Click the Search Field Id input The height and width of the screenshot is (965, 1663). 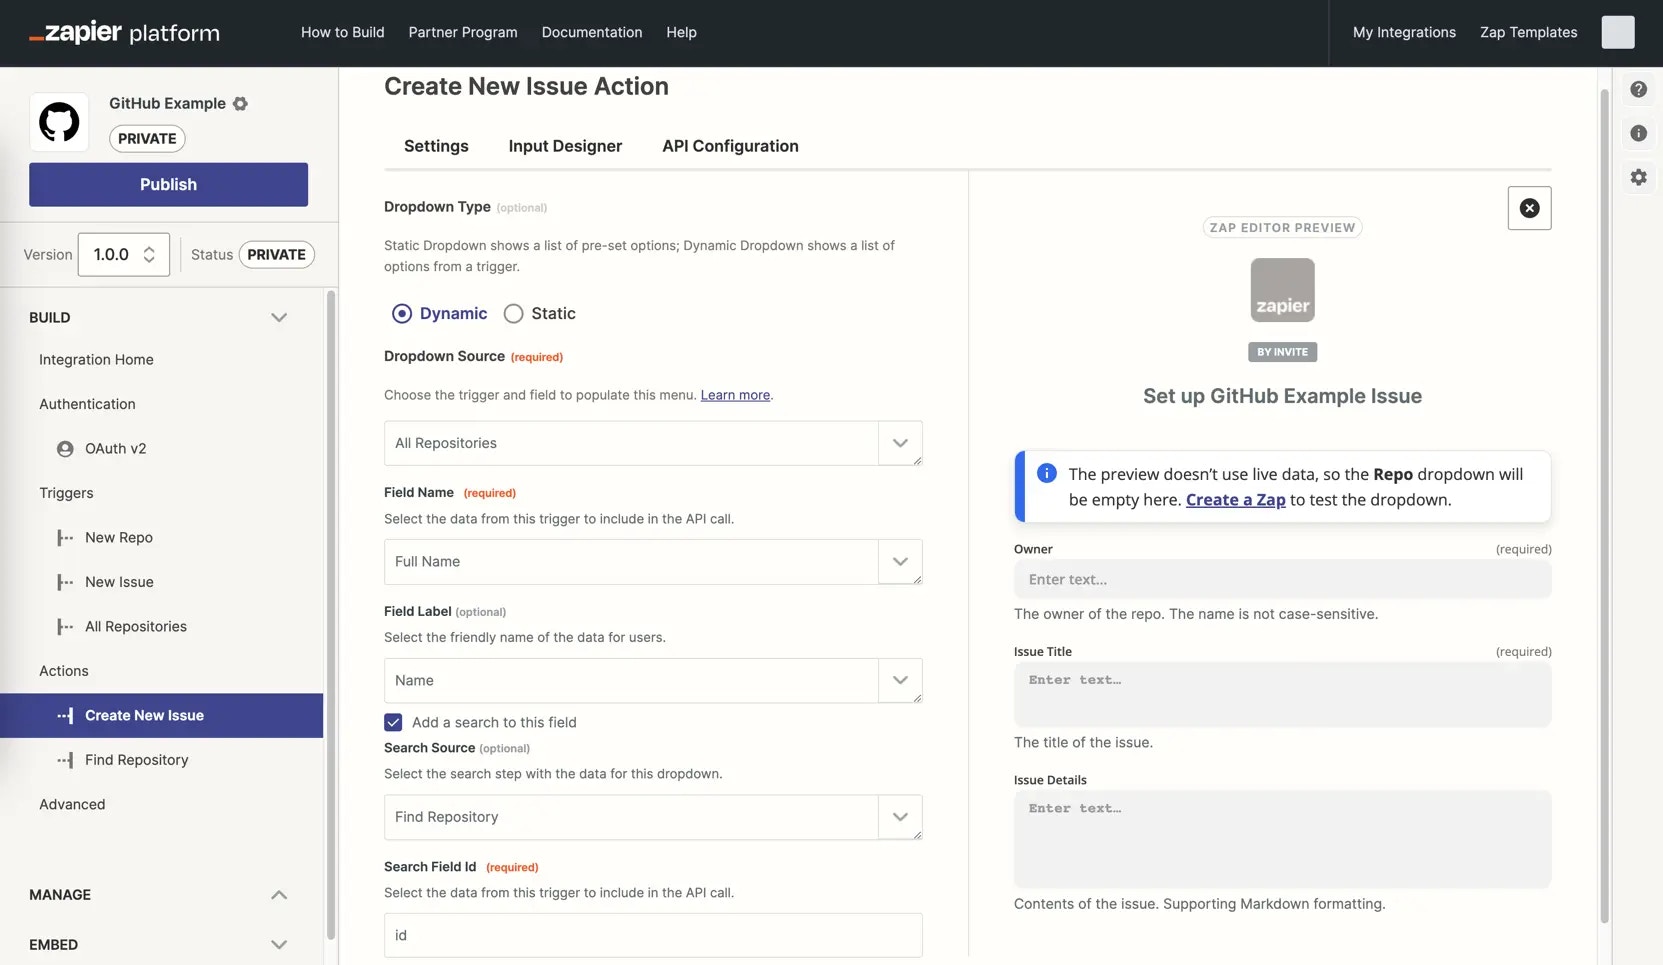(653, 936)
